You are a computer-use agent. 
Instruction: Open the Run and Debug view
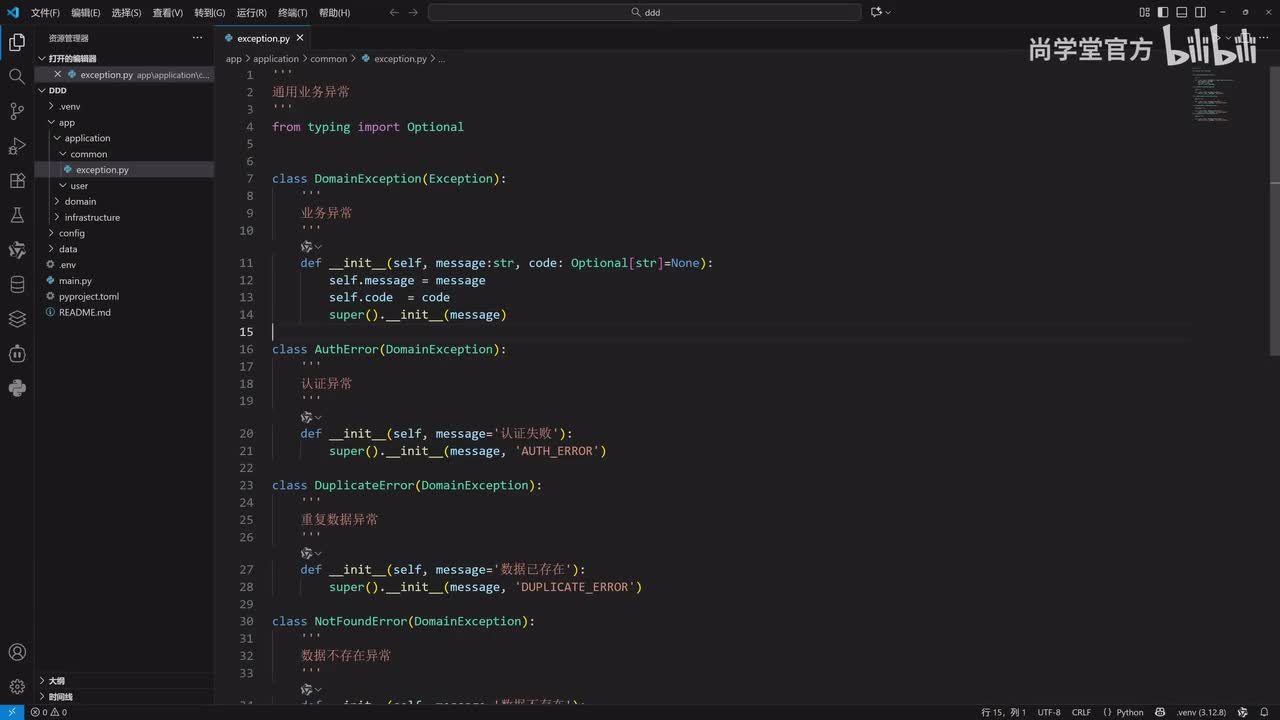click(17, 146)
